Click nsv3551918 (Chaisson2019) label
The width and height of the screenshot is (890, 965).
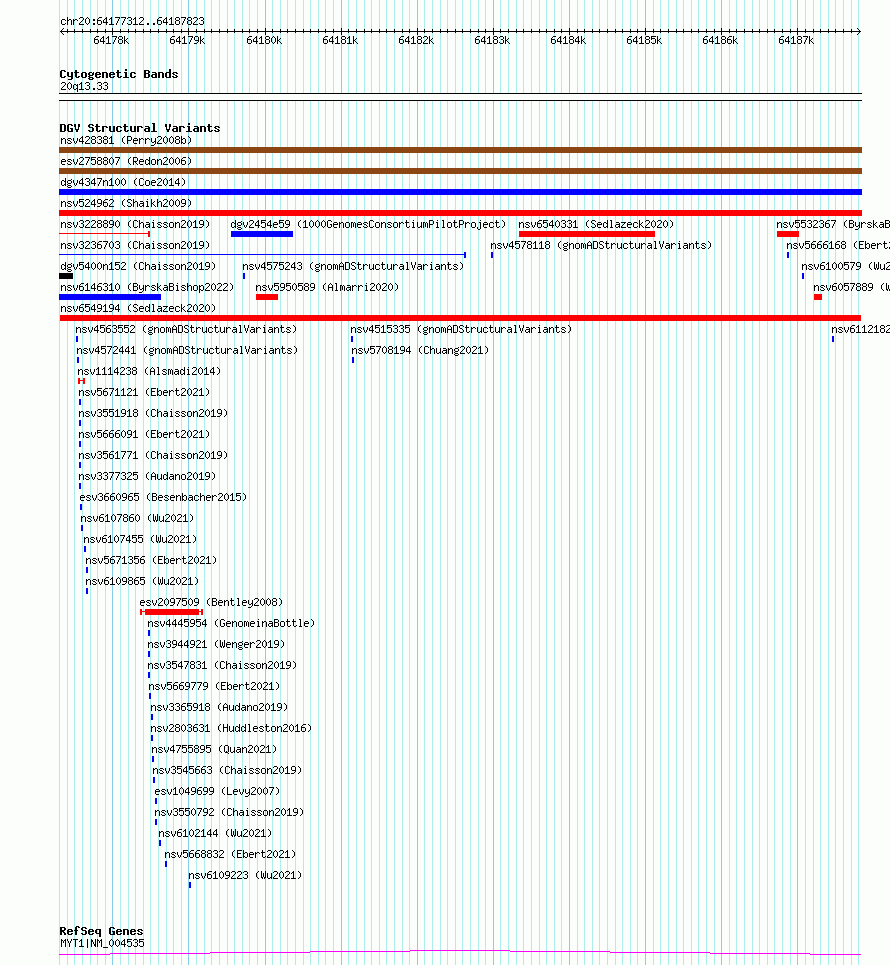click(x=153, y=413)
